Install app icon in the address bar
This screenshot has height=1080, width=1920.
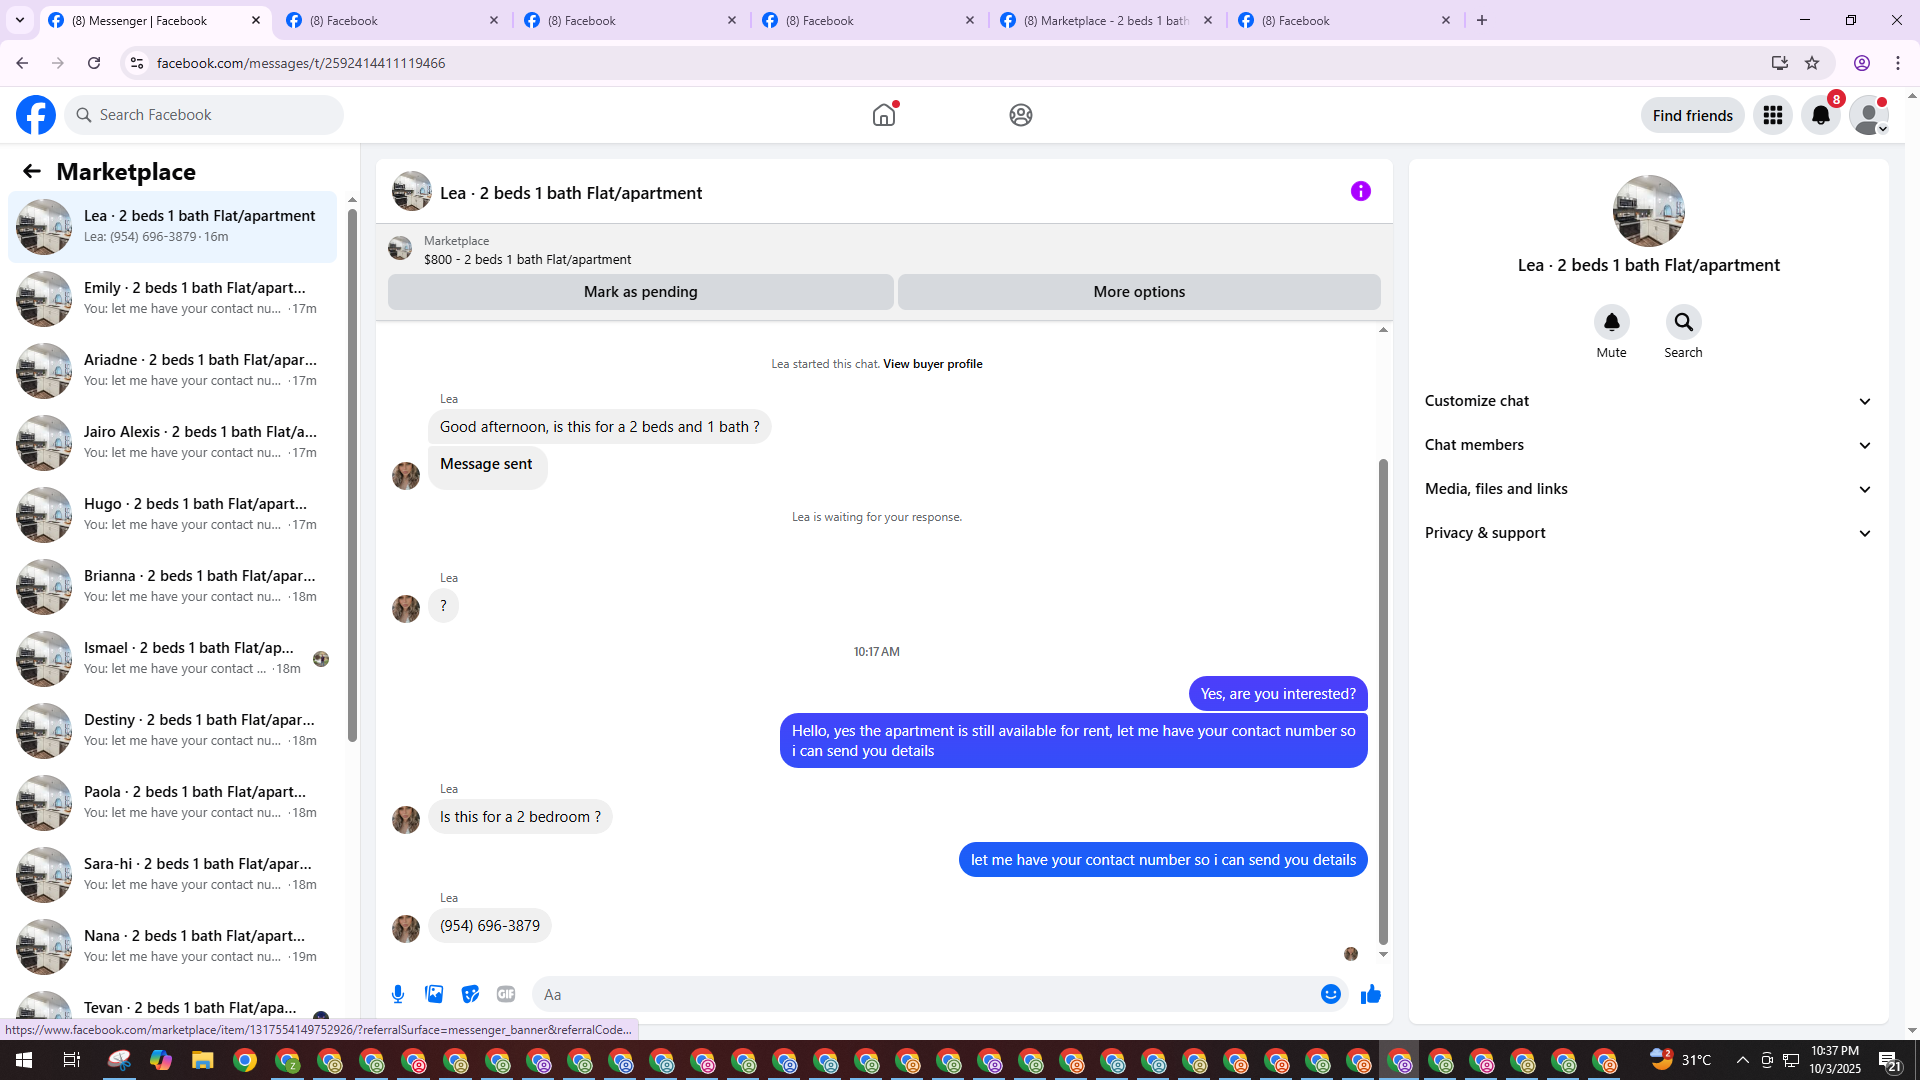tap(1780, 63)
